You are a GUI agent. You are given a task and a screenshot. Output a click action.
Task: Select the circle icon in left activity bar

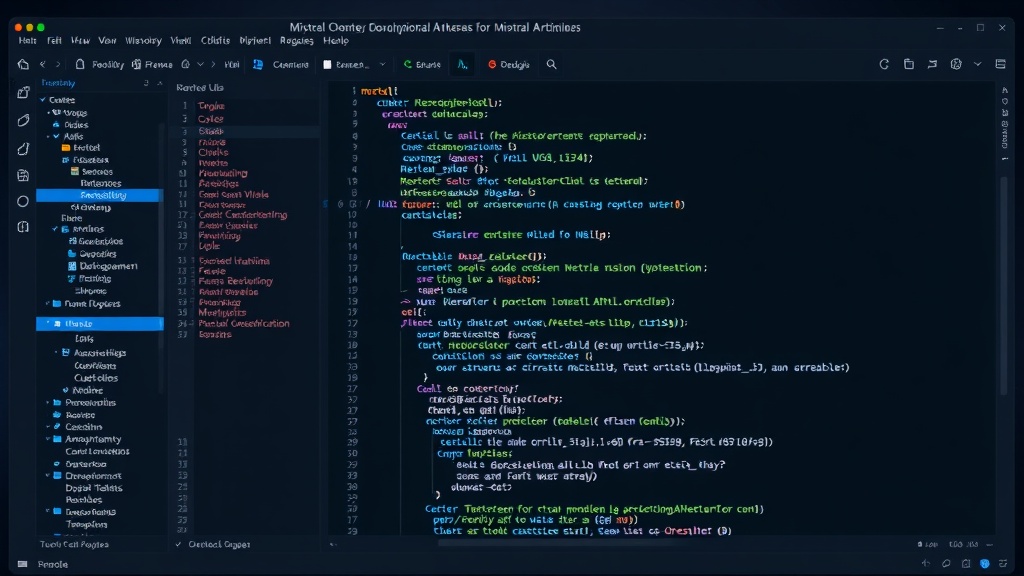coord(23,201)
